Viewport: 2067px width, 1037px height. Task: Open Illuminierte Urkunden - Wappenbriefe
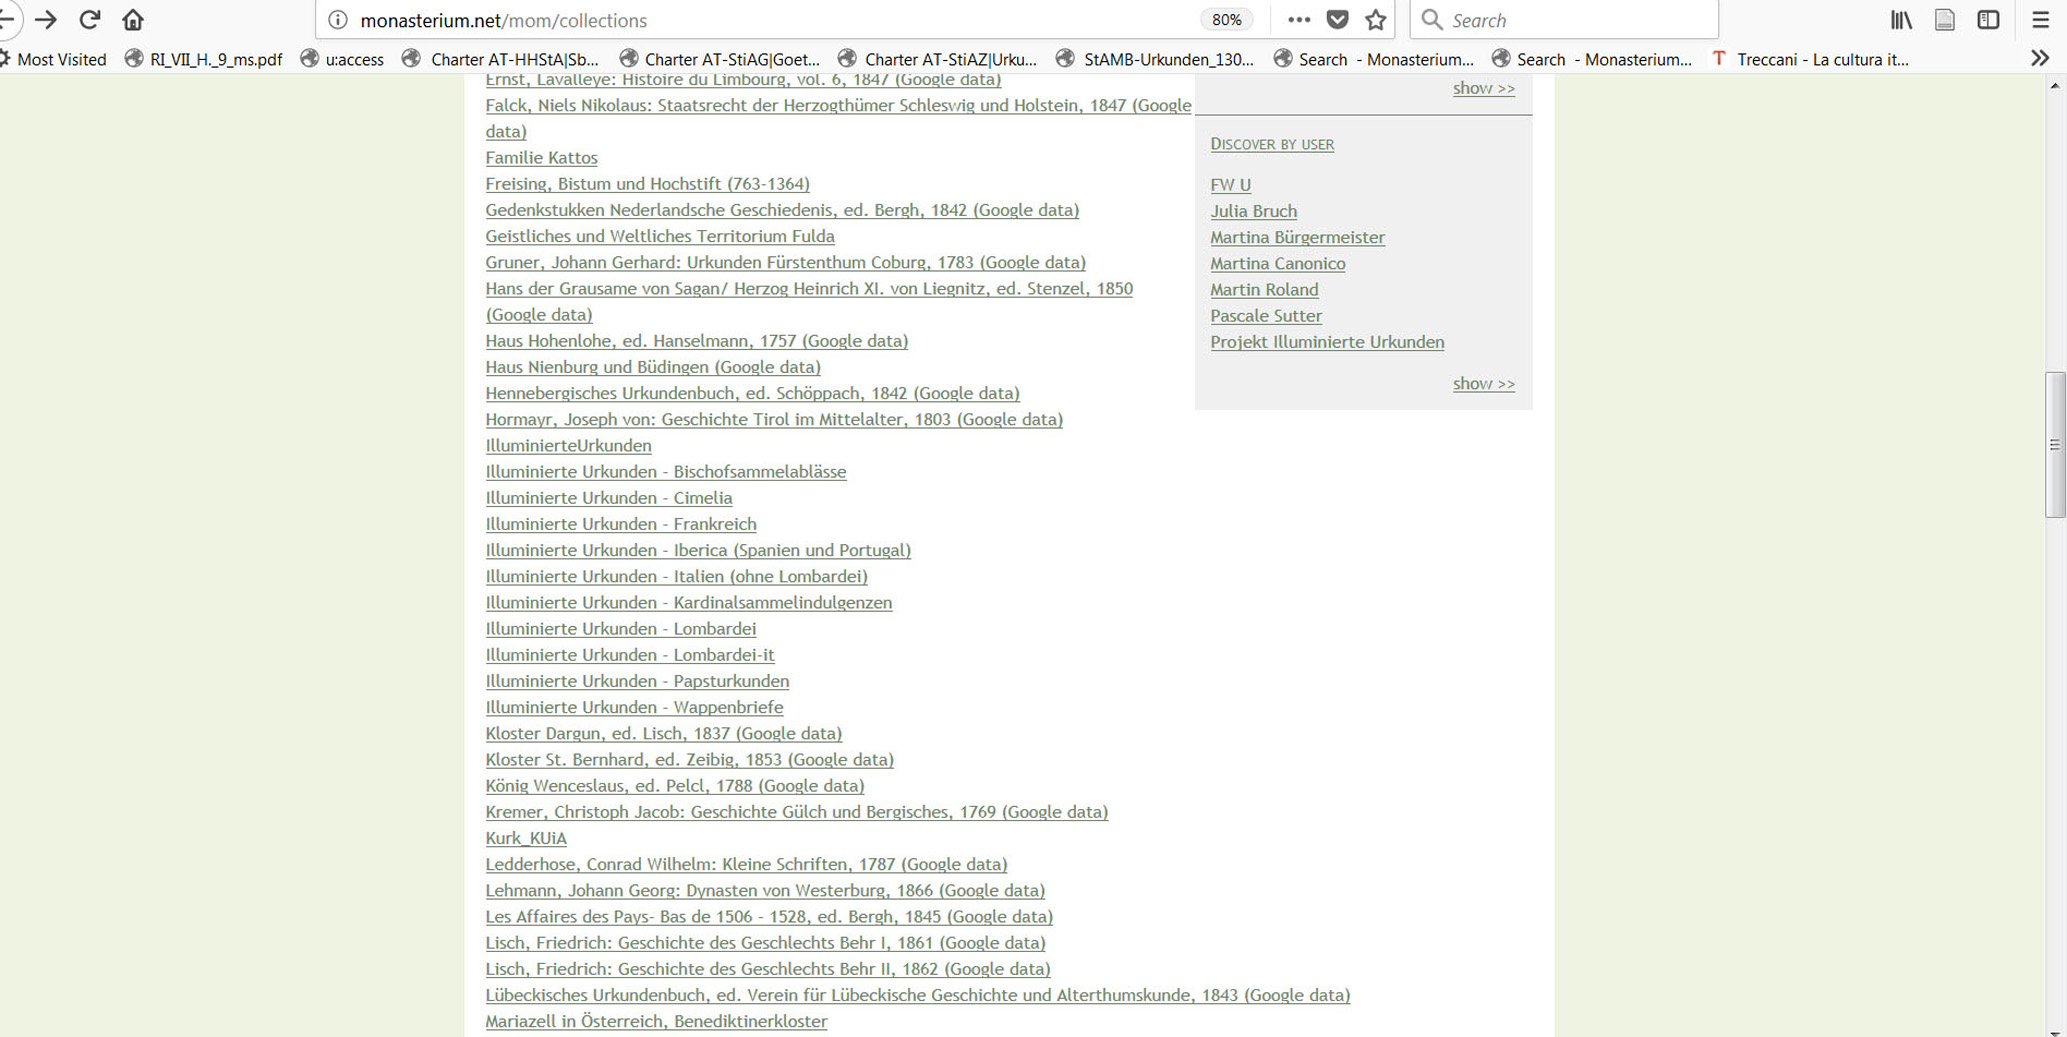tap(634, 707)
